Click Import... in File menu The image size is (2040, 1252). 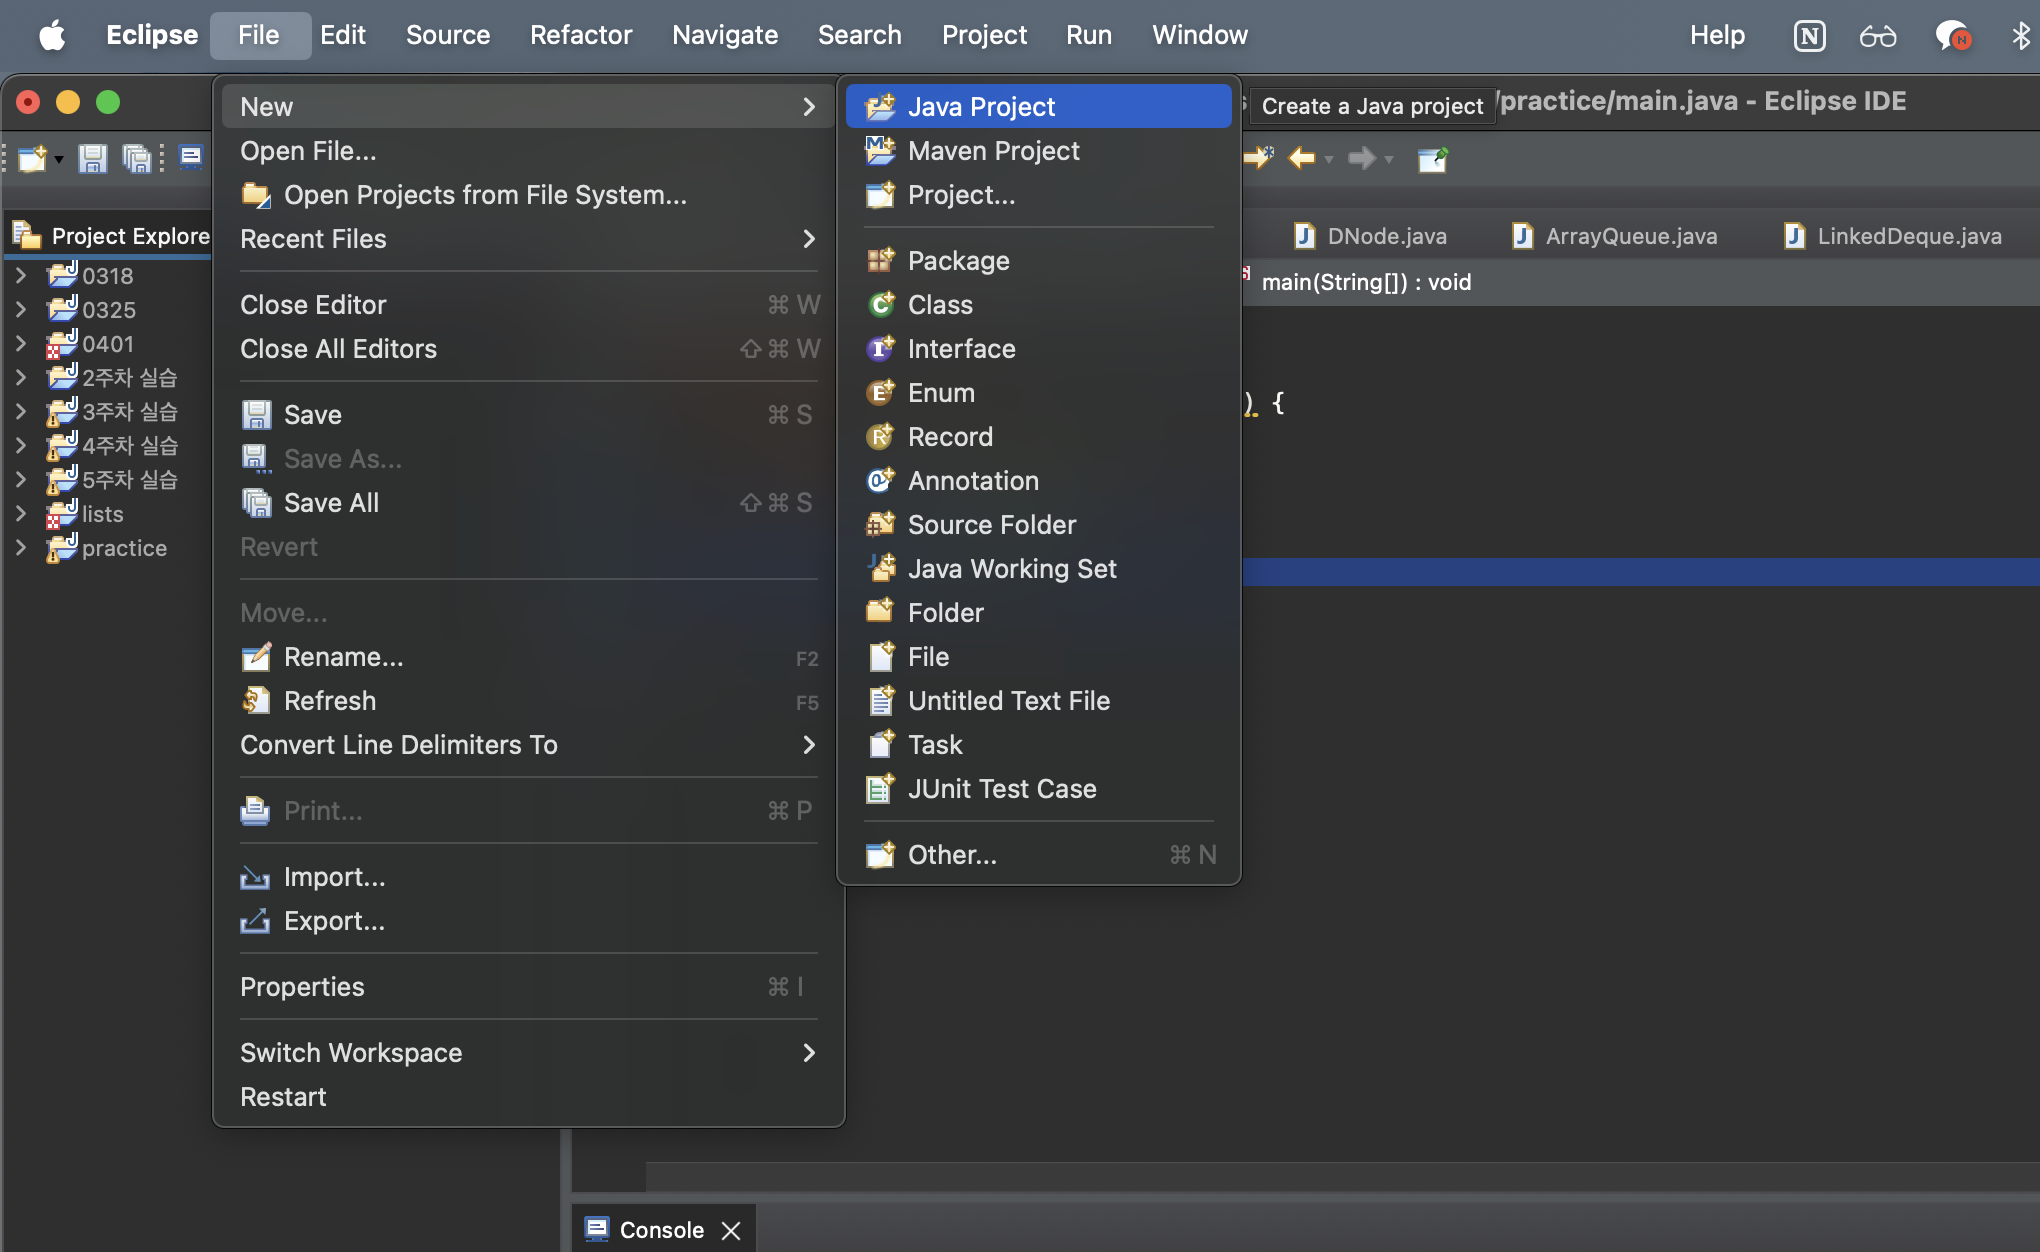[x=334, y=877]
